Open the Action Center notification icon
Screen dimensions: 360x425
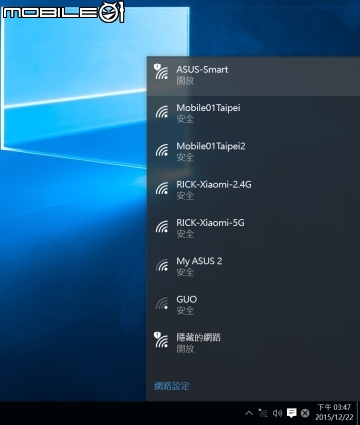click(x=292, y=413)
